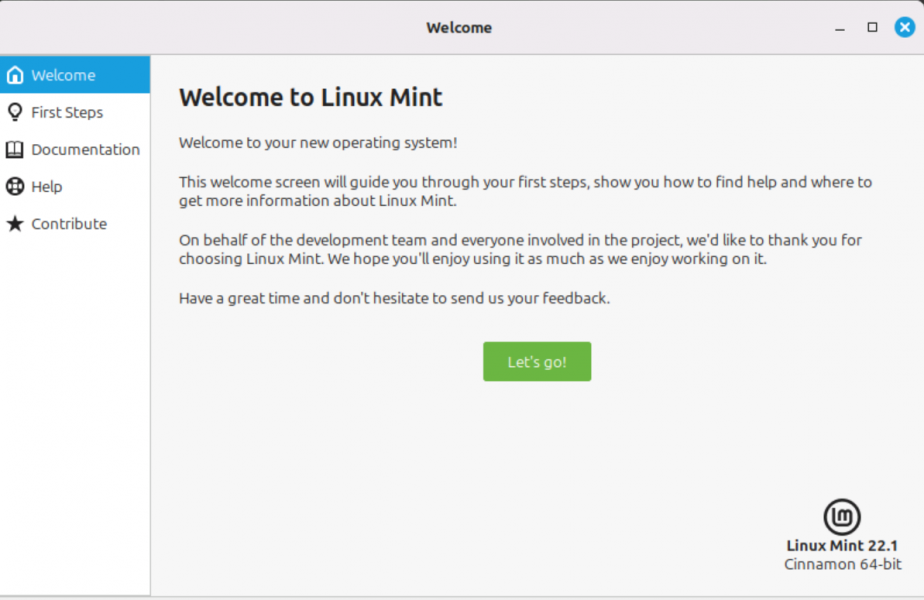Click the open book Documentation icon
The image size is (924, 600).
(15, 150)
